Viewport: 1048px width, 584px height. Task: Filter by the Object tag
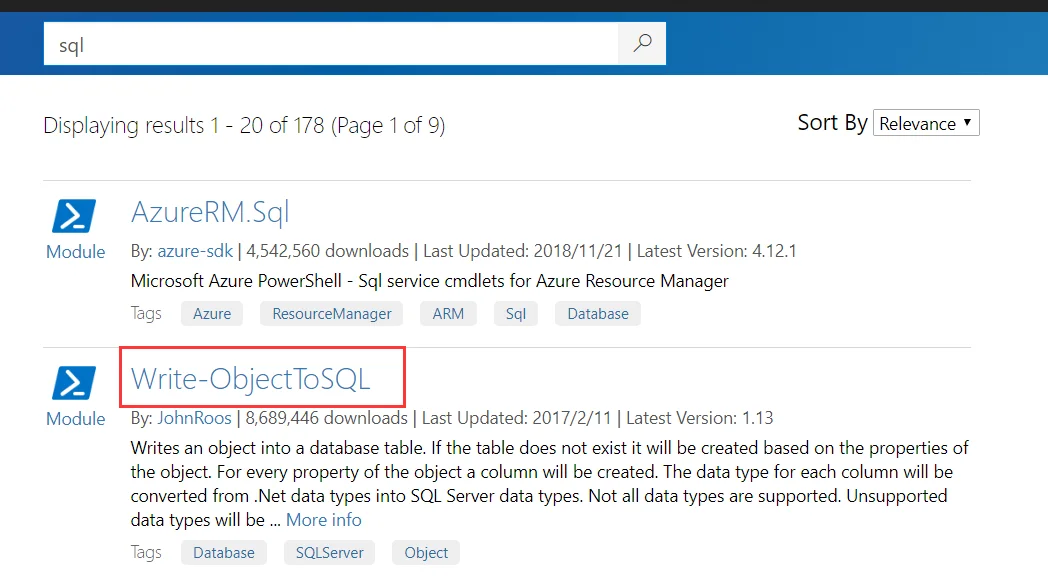426,553
